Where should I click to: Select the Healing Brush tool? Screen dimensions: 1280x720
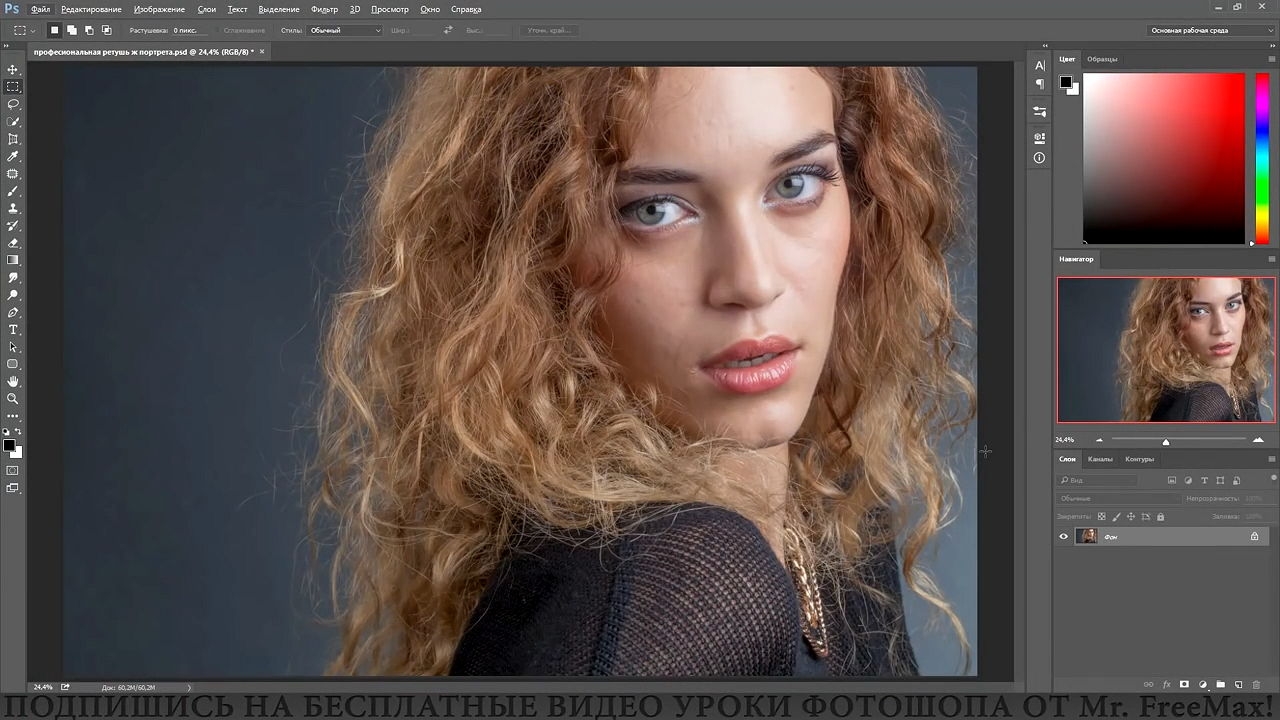[13, 174]
